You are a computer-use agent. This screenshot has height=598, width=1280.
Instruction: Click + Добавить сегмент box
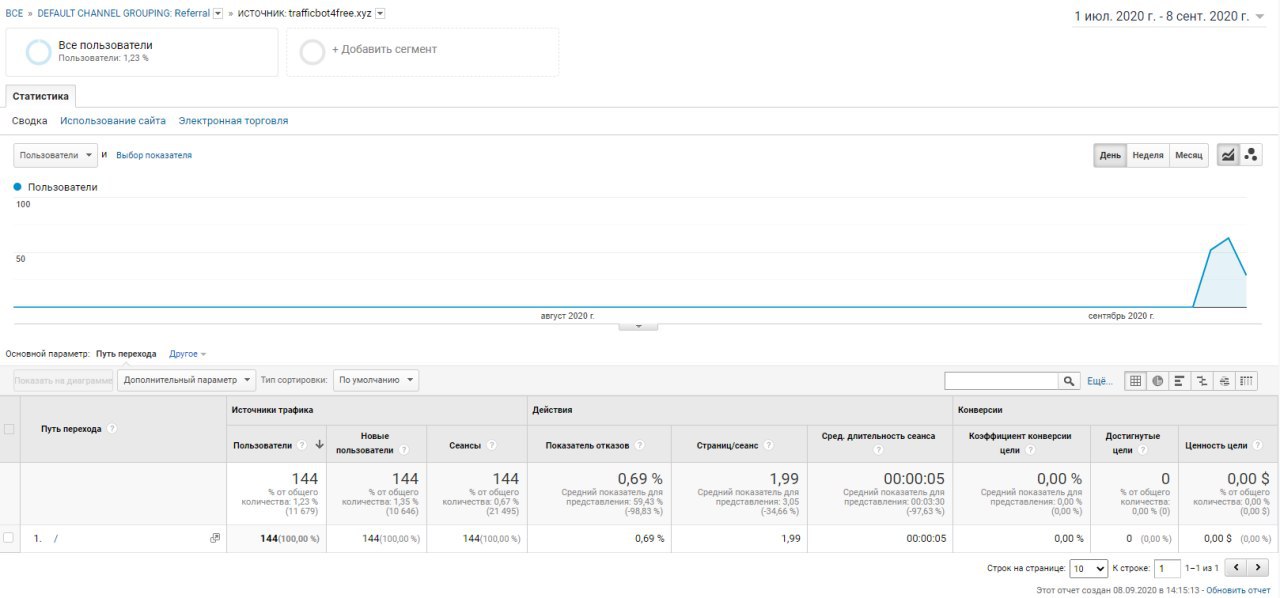click(423, 51)
